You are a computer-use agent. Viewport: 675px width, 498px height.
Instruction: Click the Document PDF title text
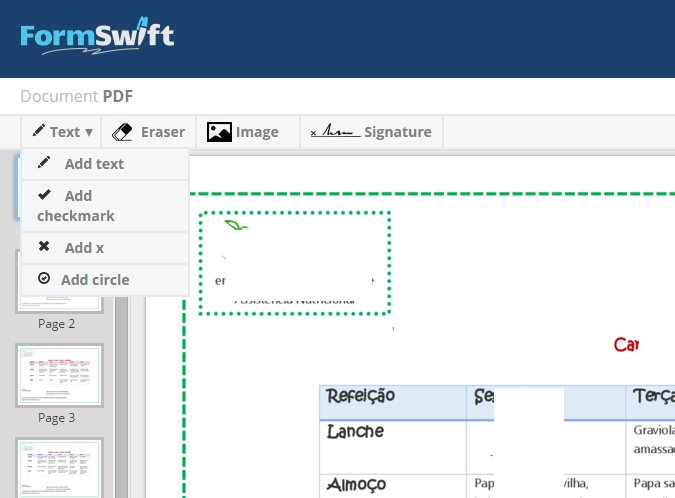pos(76,97)
